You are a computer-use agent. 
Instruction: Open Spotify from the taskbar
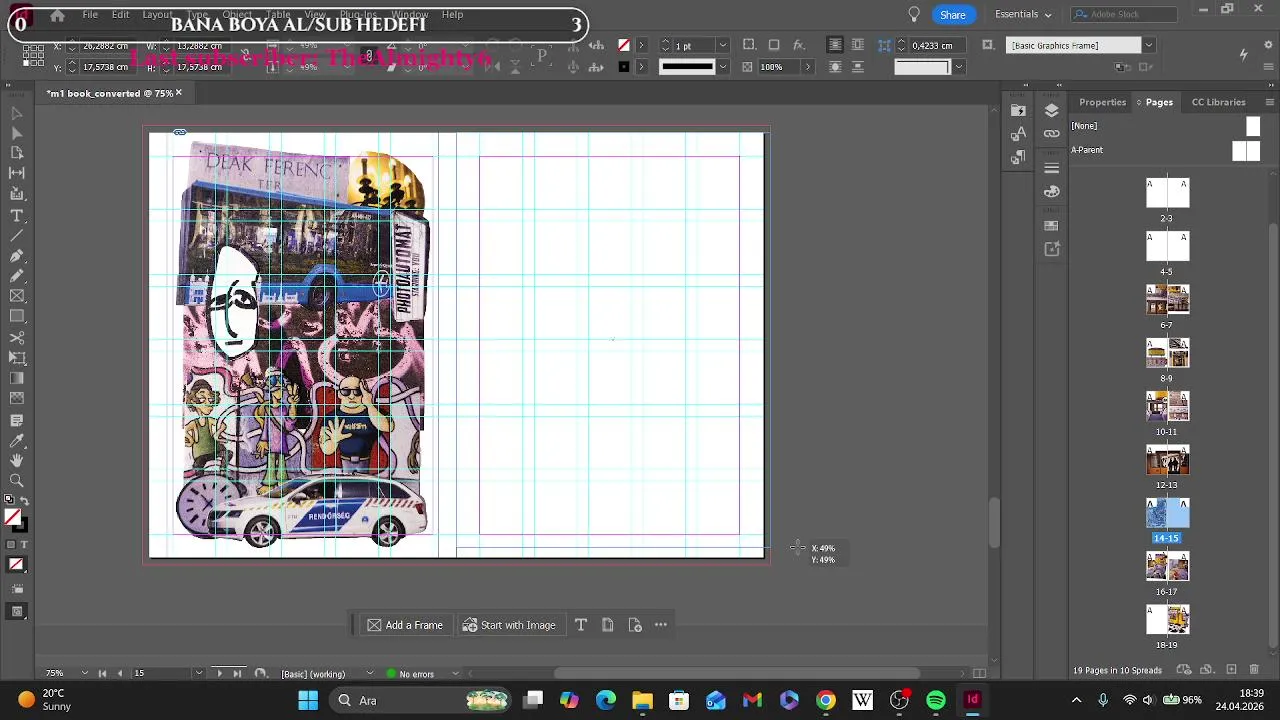pos(936,701)
